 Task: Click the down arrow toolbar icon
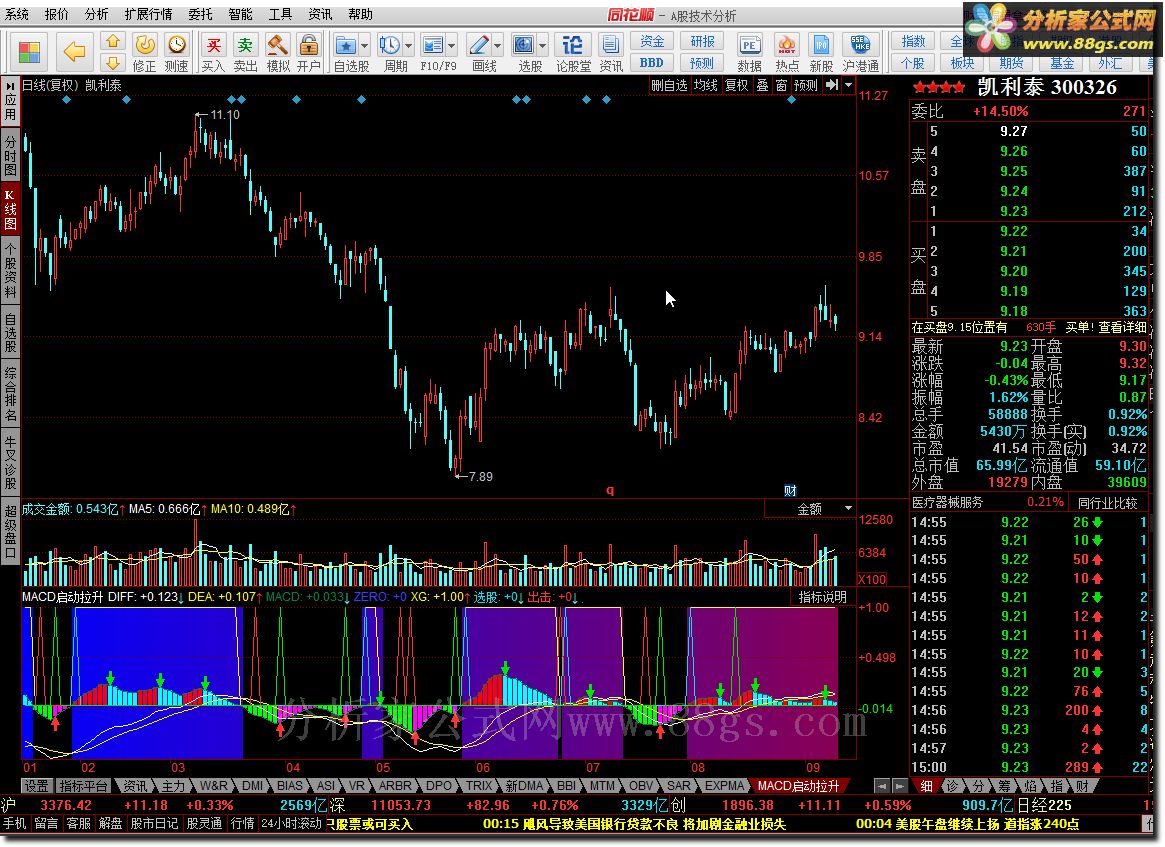click(x=112, y=62)
